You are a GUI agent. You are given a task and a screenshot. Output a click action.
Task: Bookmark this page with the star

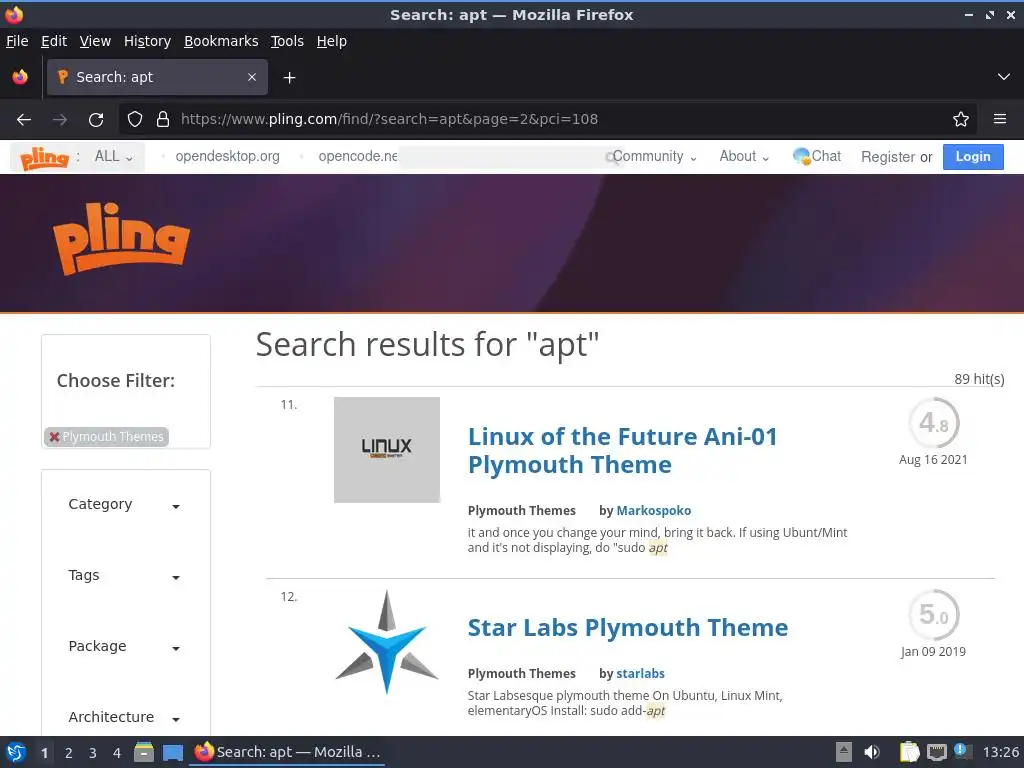click(x=960, y=120)
